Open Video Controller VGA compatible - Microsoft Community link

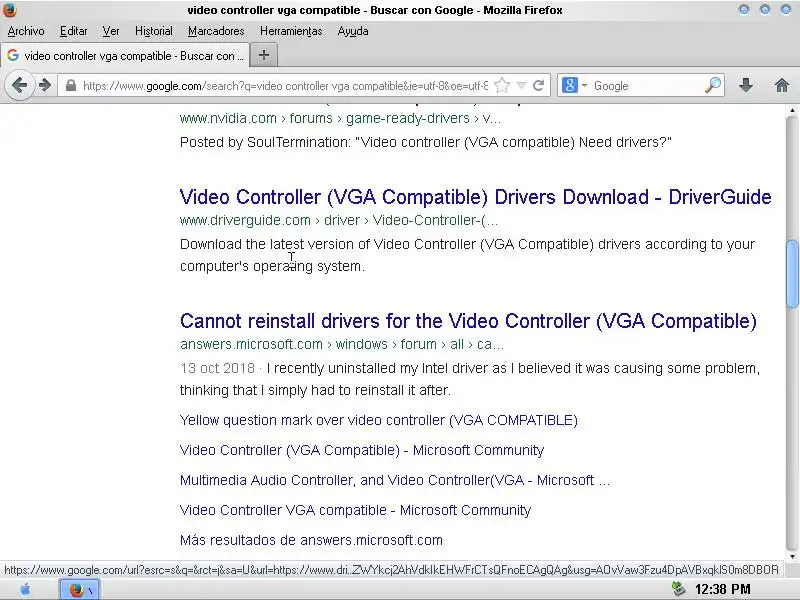(x=355, y=510)
